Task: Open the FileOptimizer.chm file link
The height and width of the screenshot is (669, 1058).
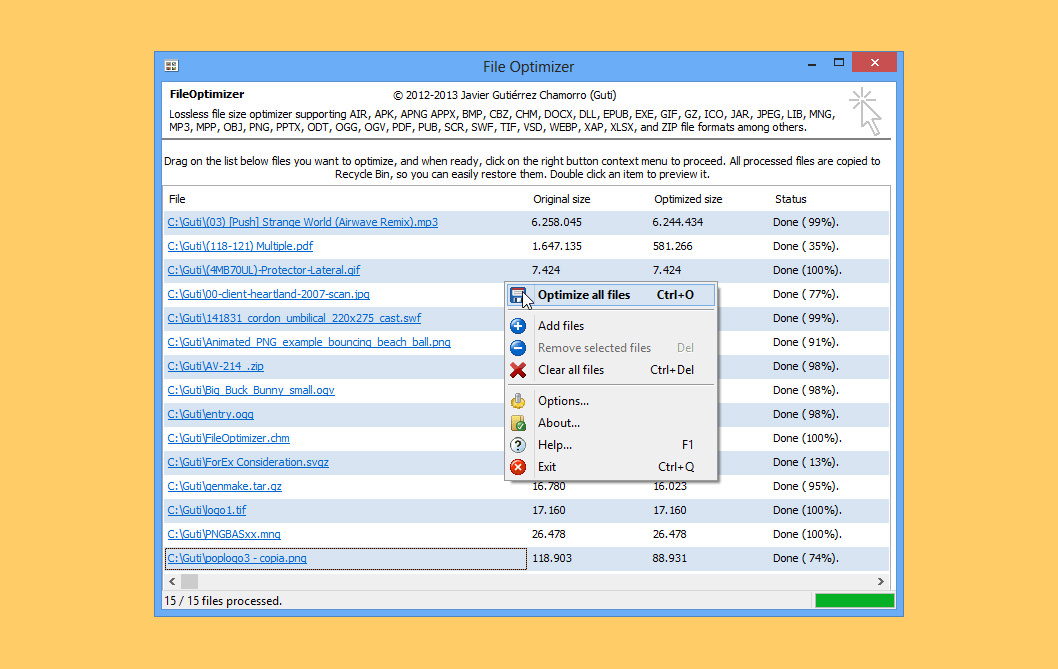Action: pos(228,438)
